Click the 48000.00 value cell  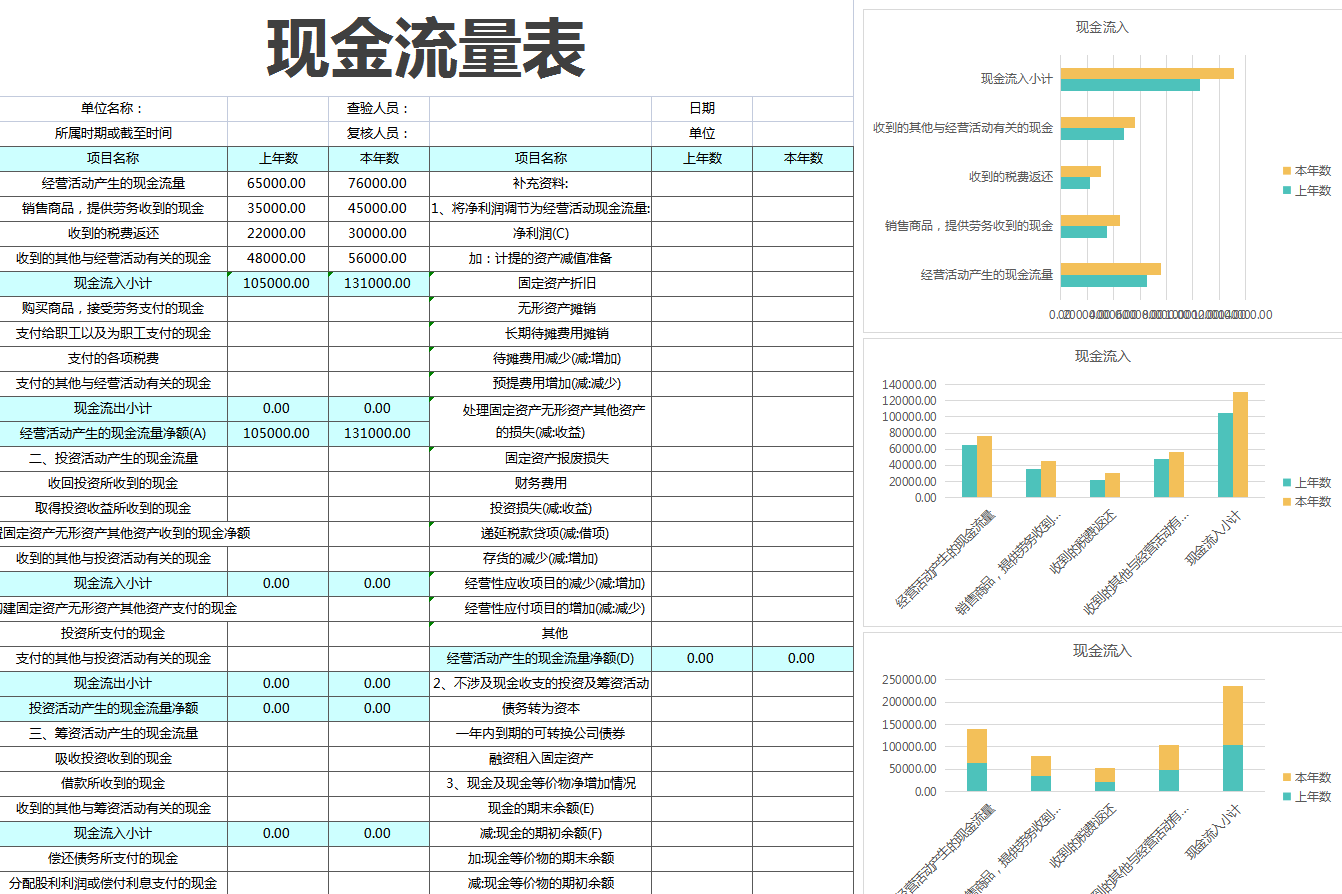coord(277,258)
